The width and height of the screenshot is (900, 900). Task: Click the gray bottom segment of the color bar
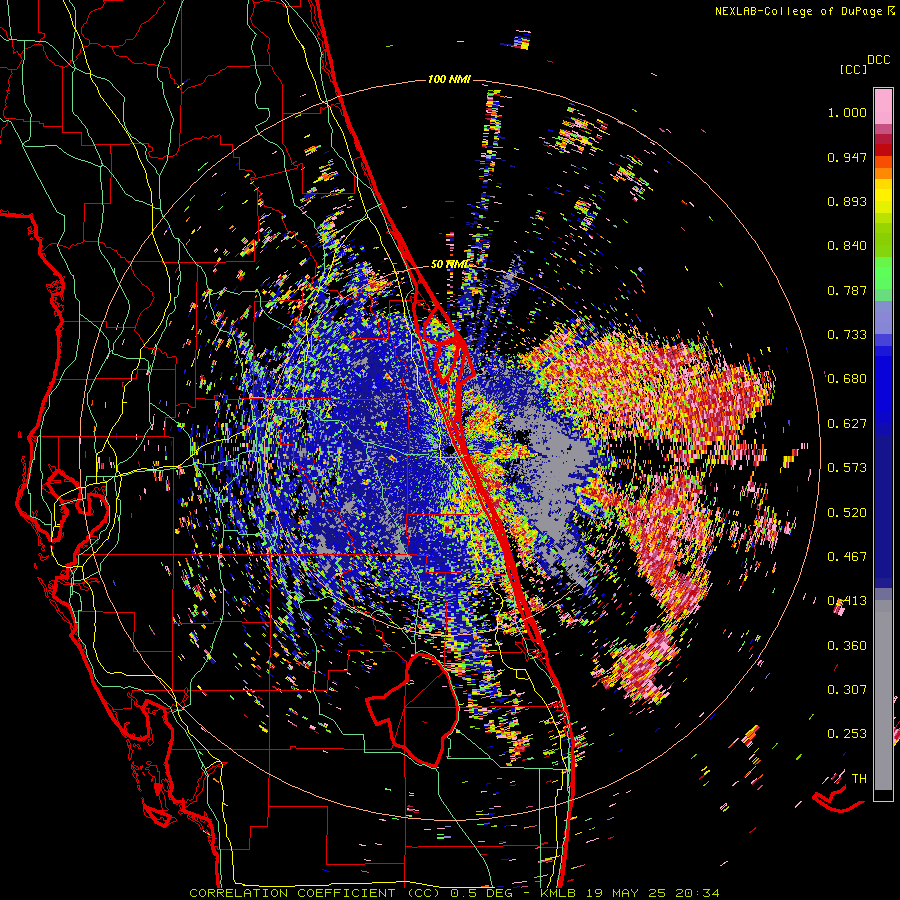coord(883,695)
